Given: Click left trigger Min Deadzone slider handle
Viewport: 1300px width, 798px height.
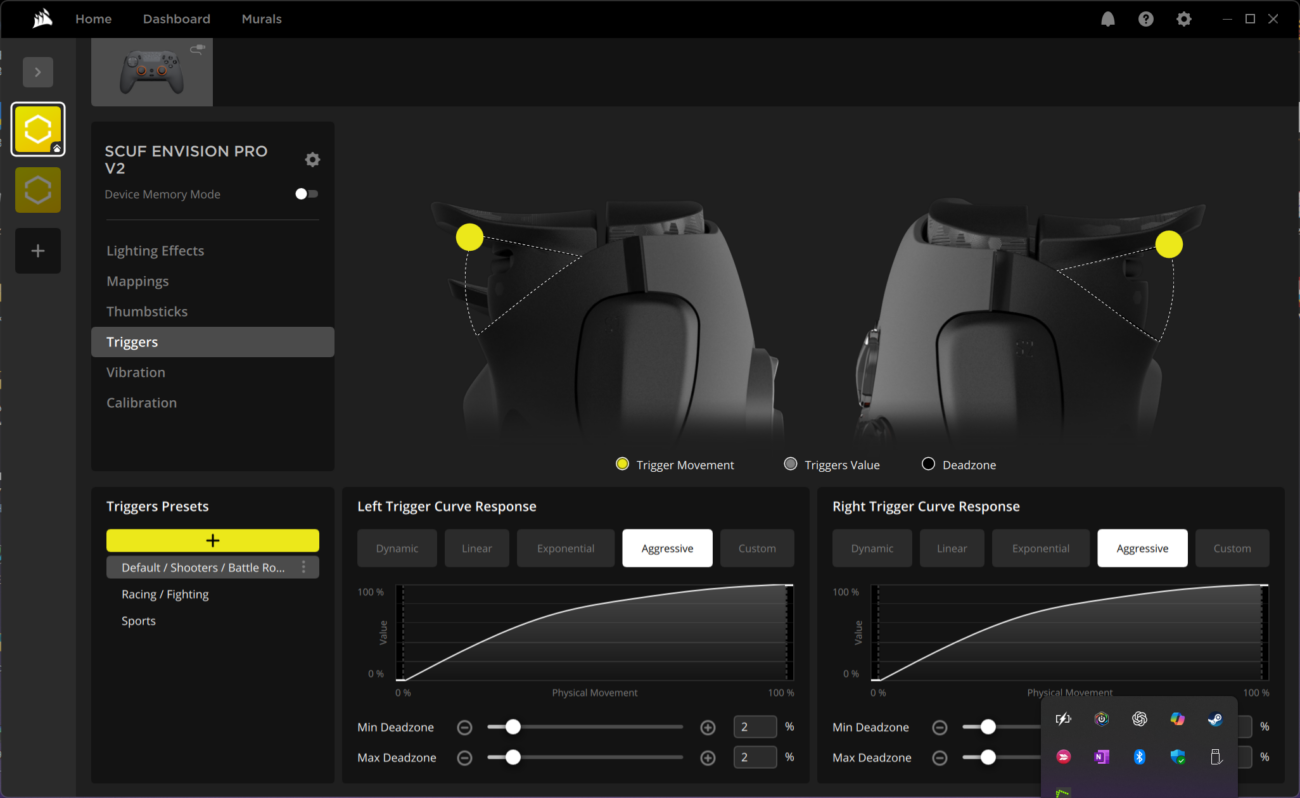Looking at the screenshot, I should point(513,727).
